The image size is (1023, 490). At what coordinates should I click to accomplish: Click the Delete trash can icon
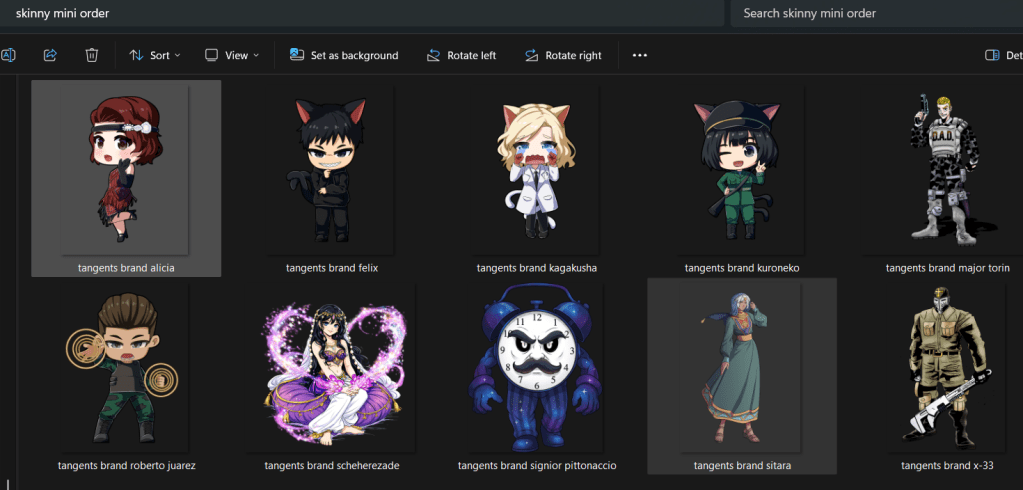click(x=91, y=55)
